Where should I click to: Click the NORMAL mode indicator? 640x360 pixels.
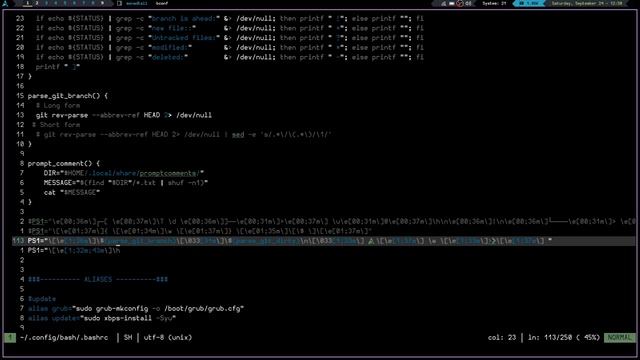(620, 338)
